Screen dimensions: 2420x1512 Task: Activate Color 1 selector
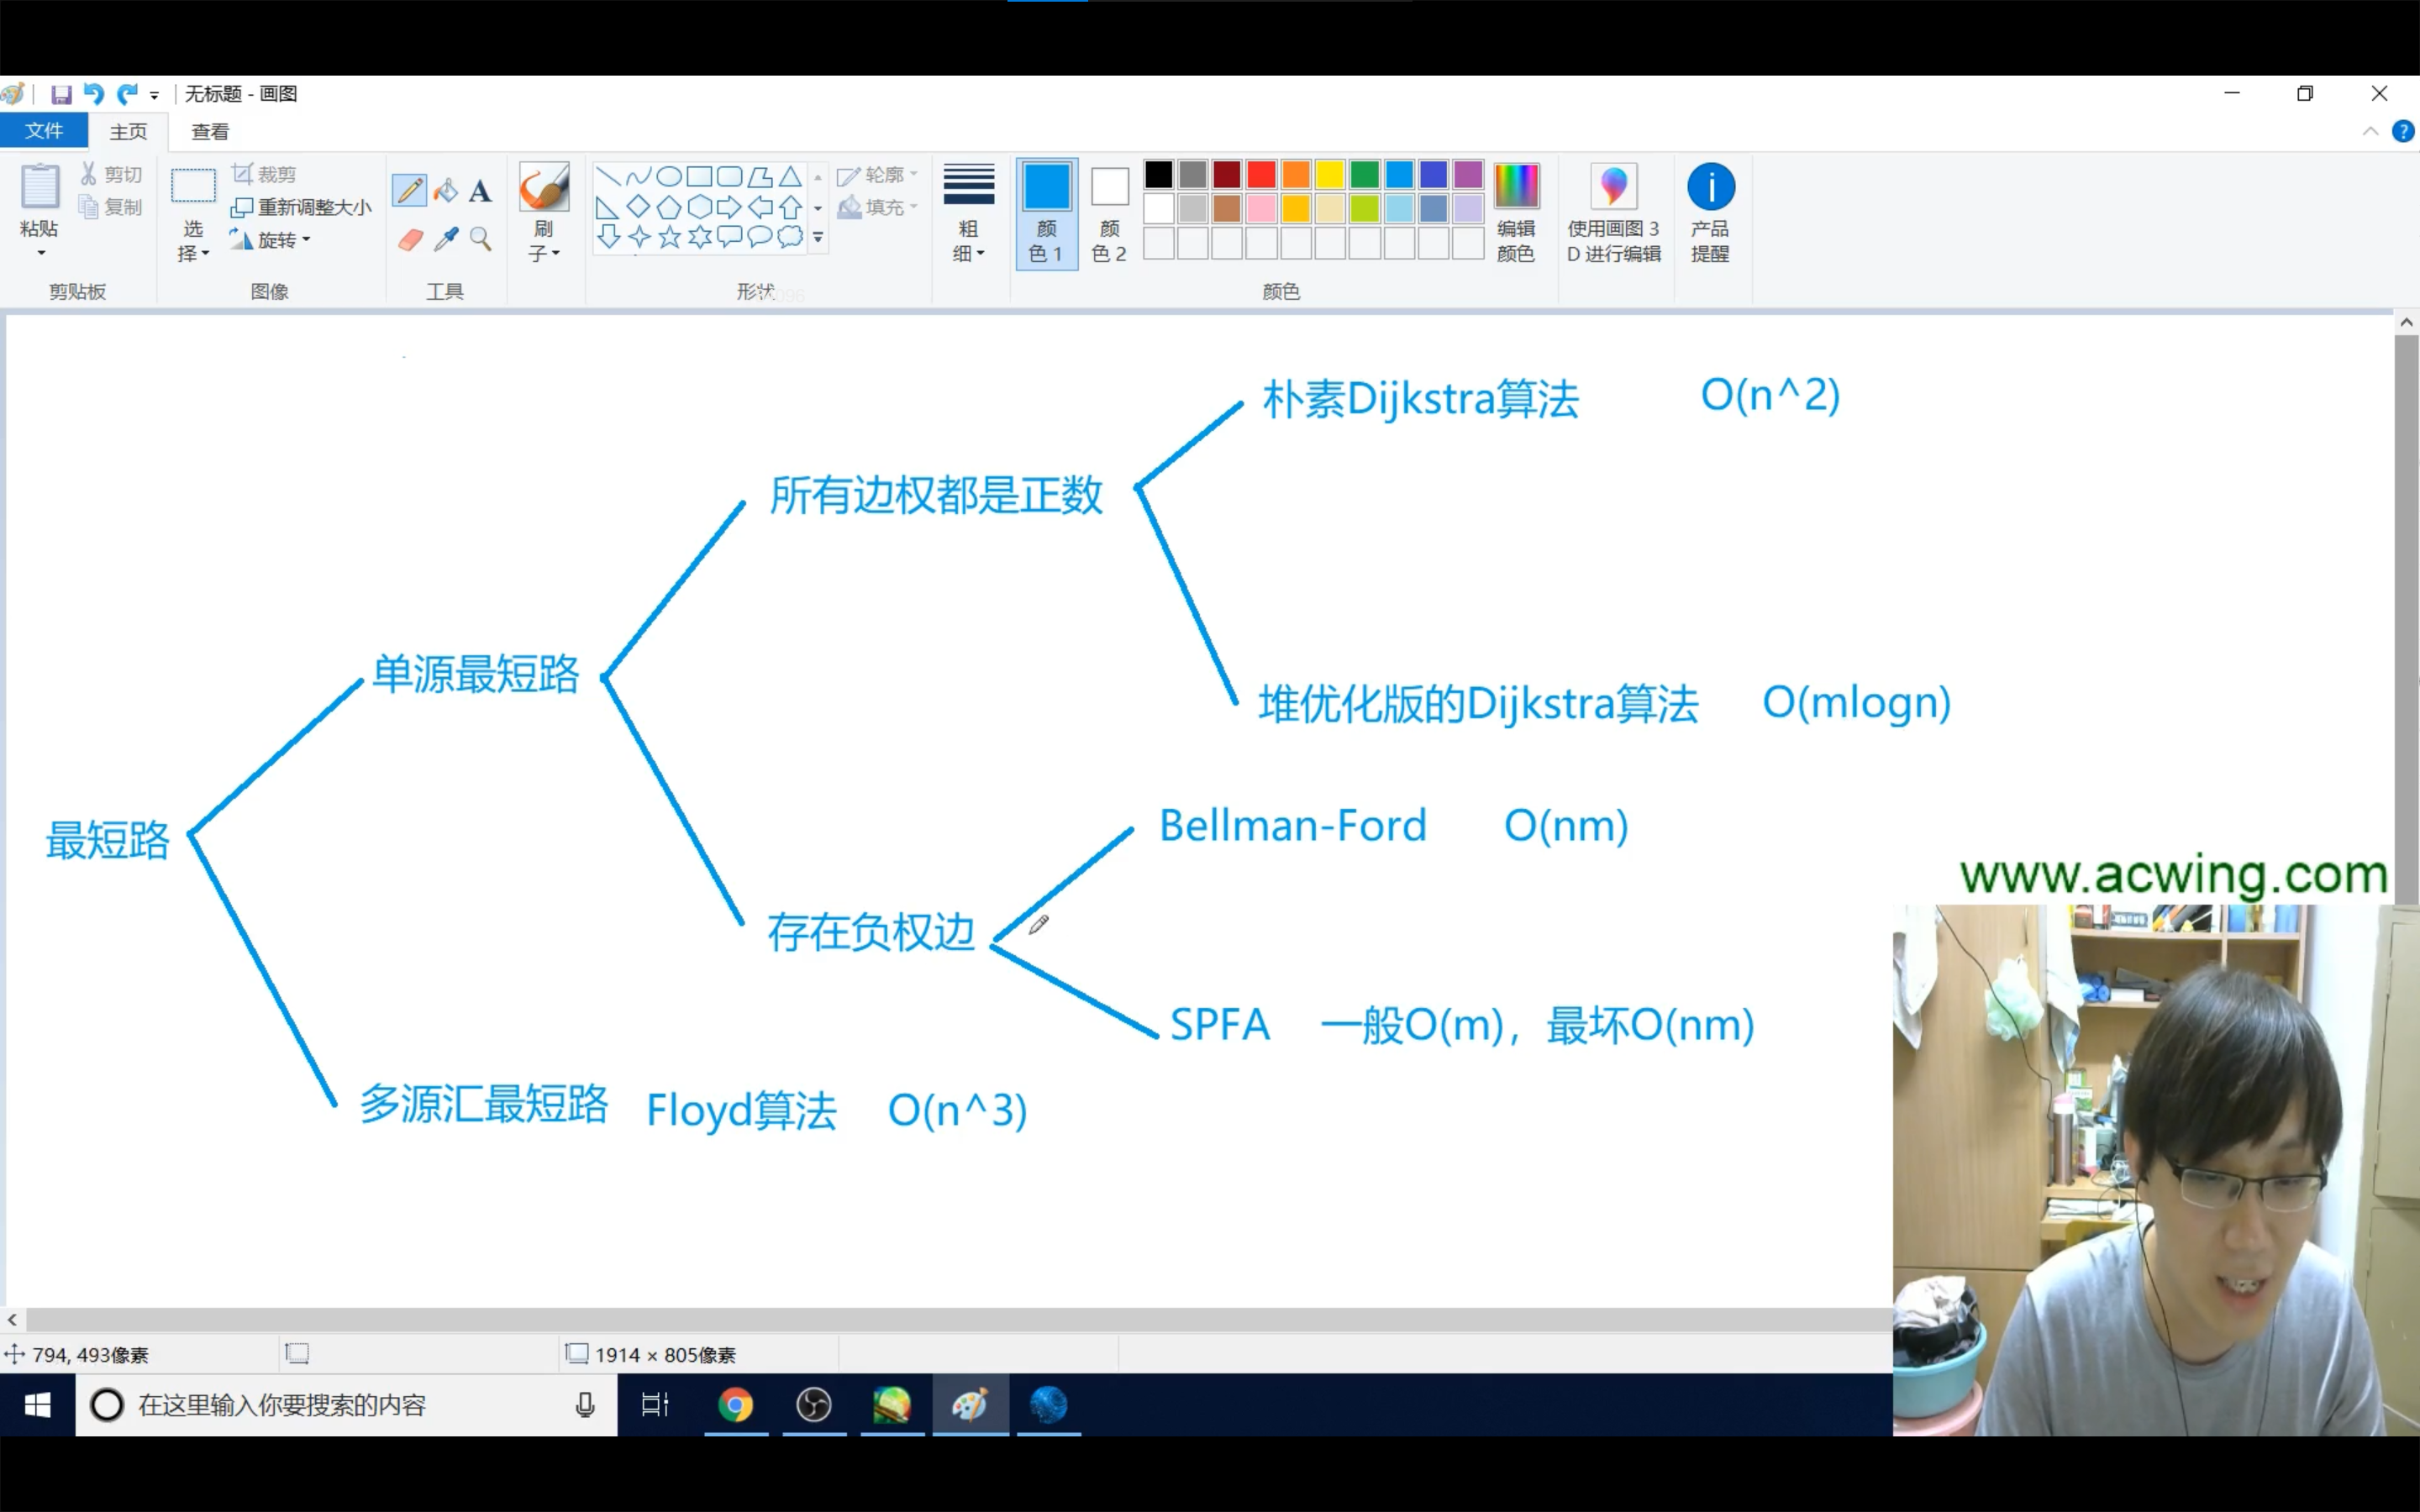(x=1046, y=212)
